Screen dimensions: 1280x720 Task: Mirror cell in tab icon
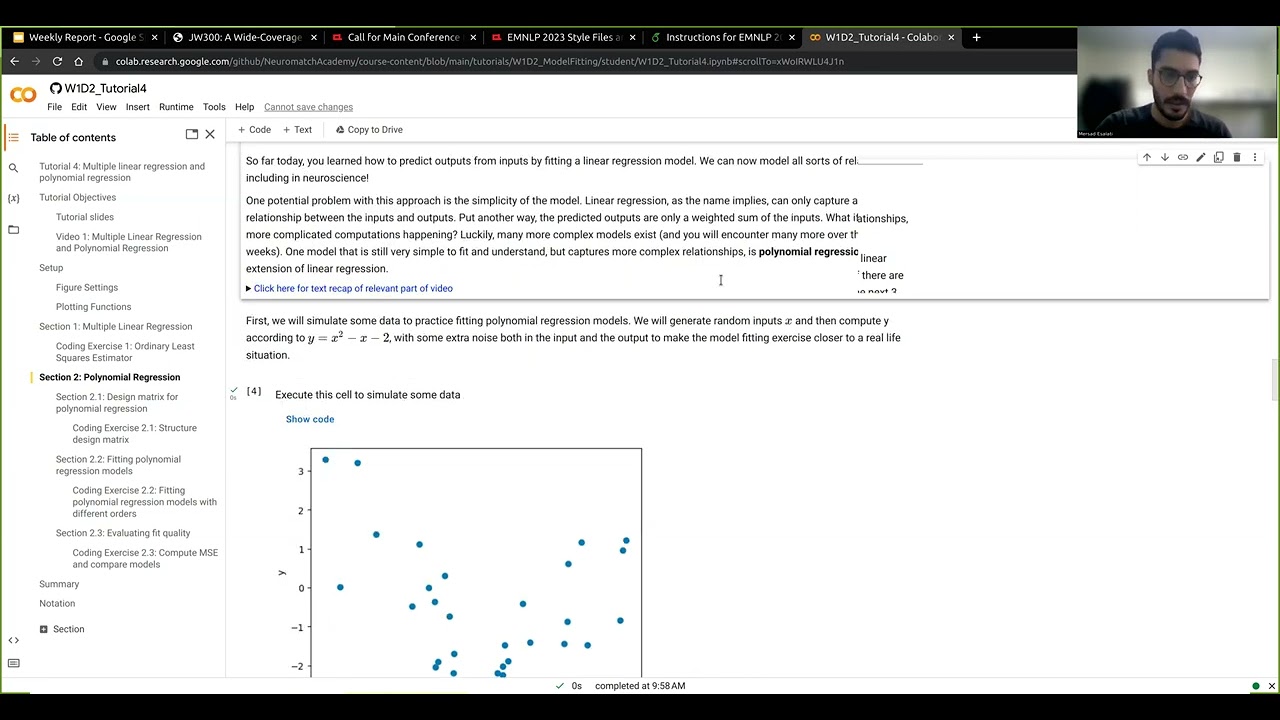pyautogui.click(x=1219, y=157)
